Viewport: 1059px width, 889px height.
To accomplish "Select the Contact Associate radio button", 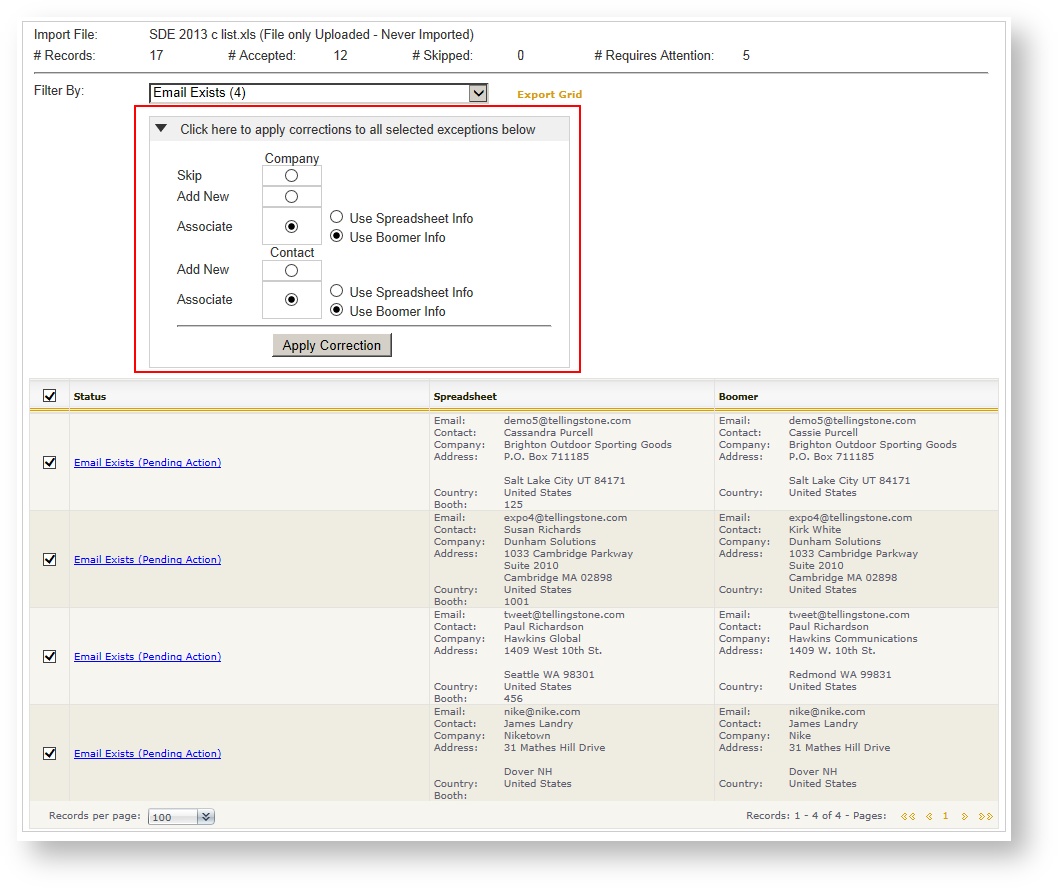I will (291, 299).
